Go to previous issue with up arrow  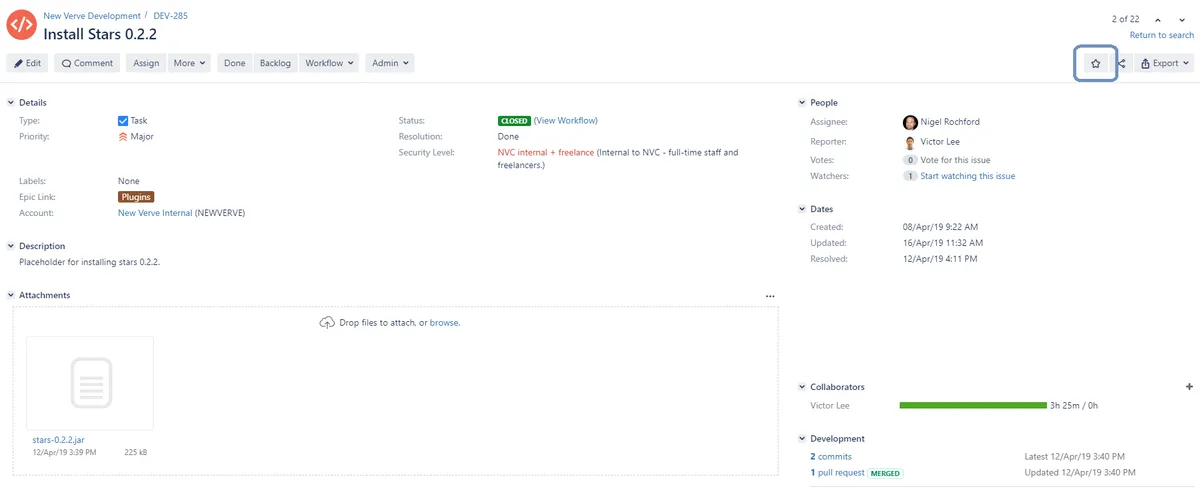pyautogui.click(x=1158, y=19)
